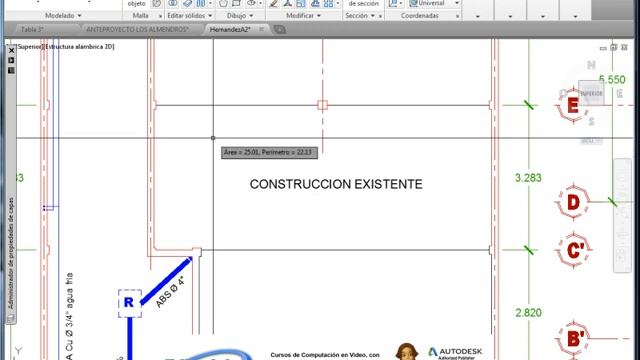Minimize the drawing viewport window

click(x=603, y=48)
